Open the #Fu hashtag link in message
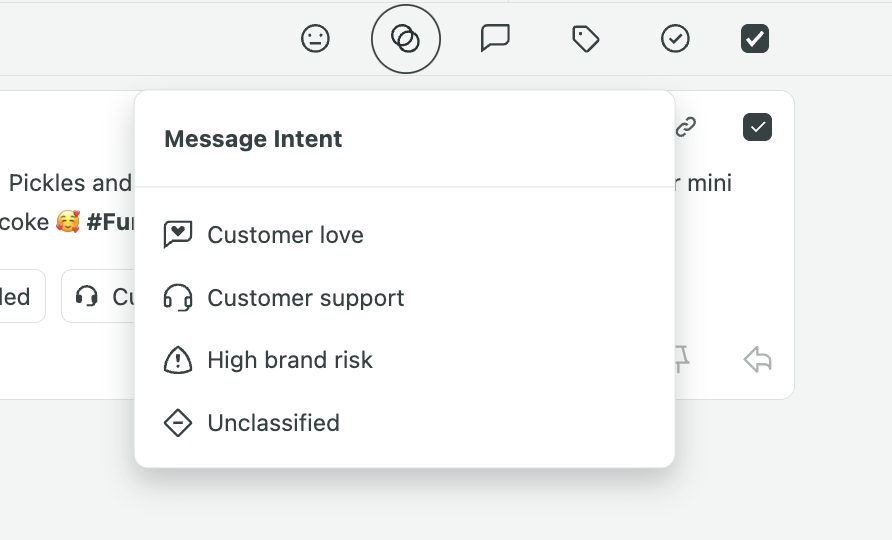This screenshot has height=540, width=892. point(110,222)
